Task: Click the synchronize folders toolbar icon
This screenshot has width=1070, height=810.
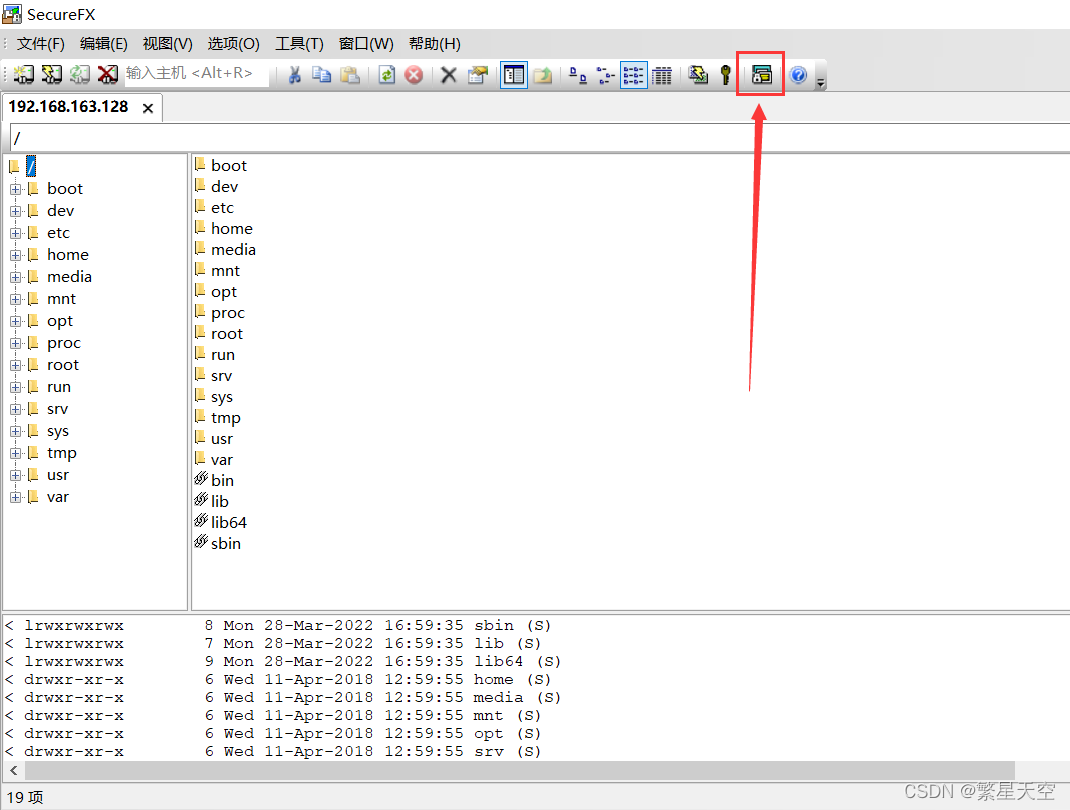Action: pos(698,74)
